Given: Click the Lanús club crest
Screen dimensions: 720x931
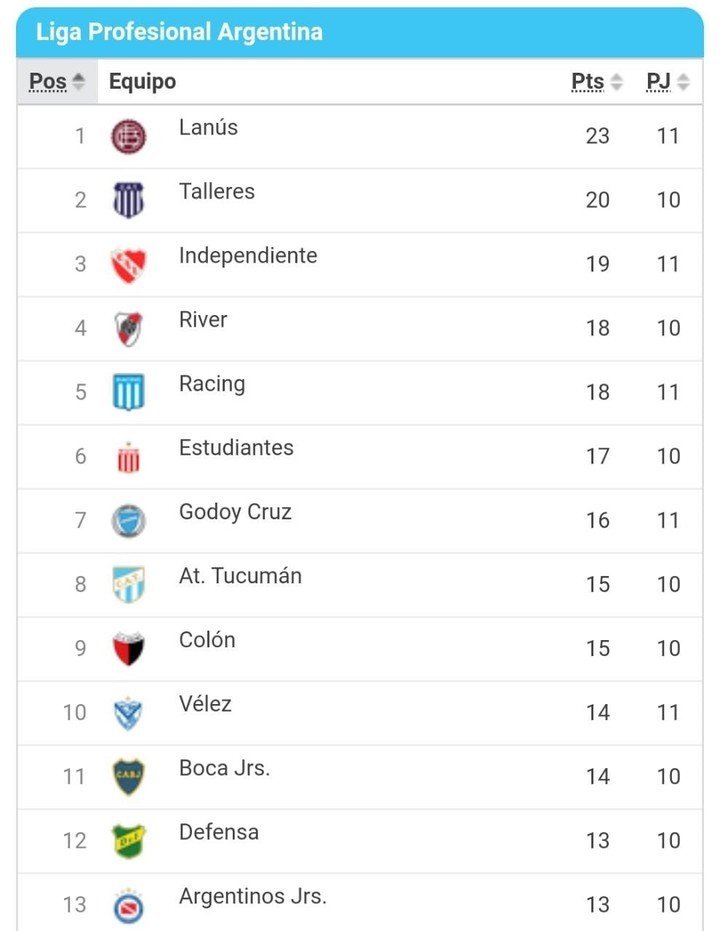Looking at the screenshot, I should pos(128,136).
